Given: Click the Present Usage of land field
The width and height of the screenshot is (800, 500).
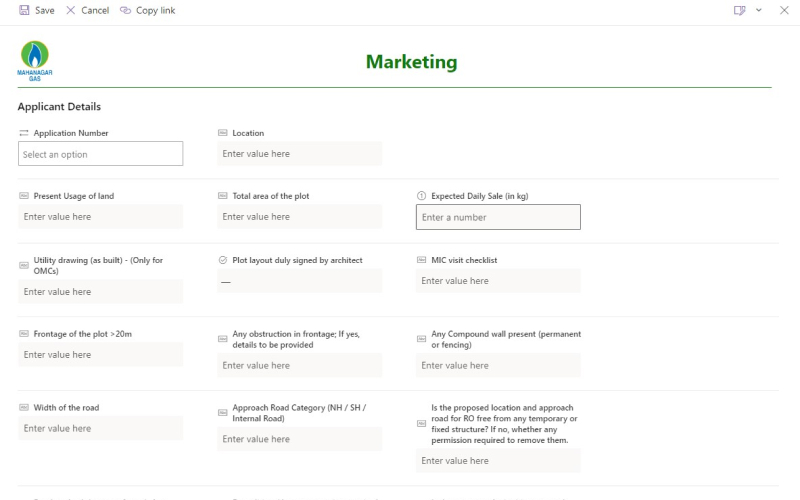Looking at the screenshot, I should click(101, 216).
